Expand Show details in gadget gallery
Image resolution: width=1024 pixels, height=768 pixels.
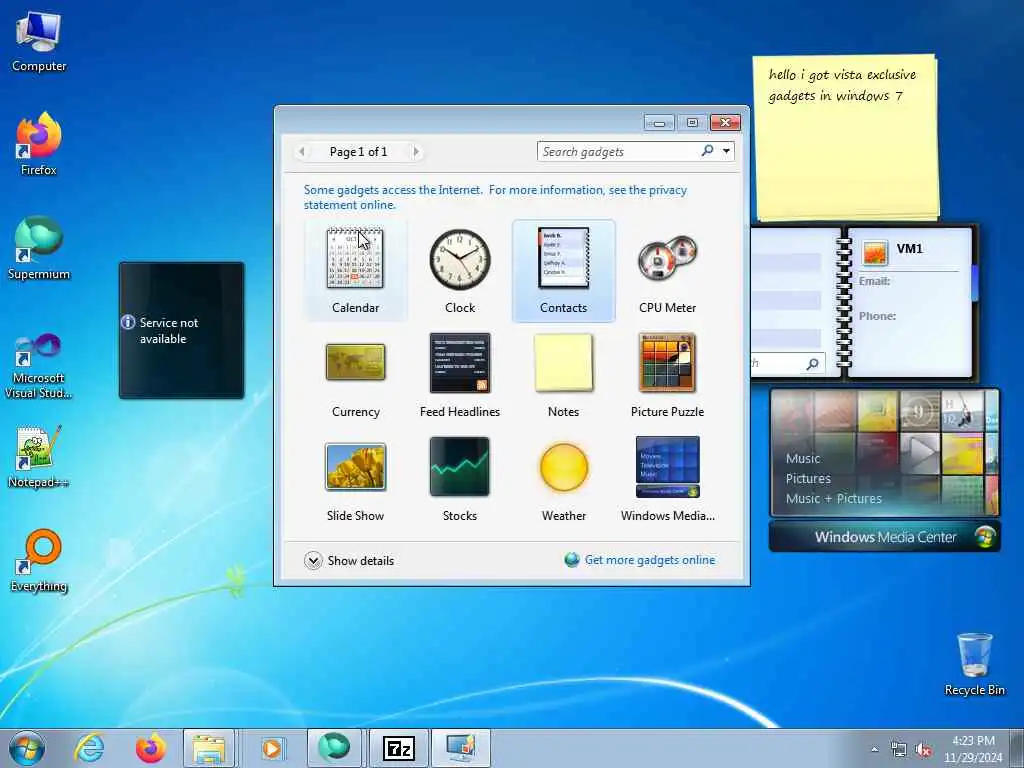click(x=349, y=560)
